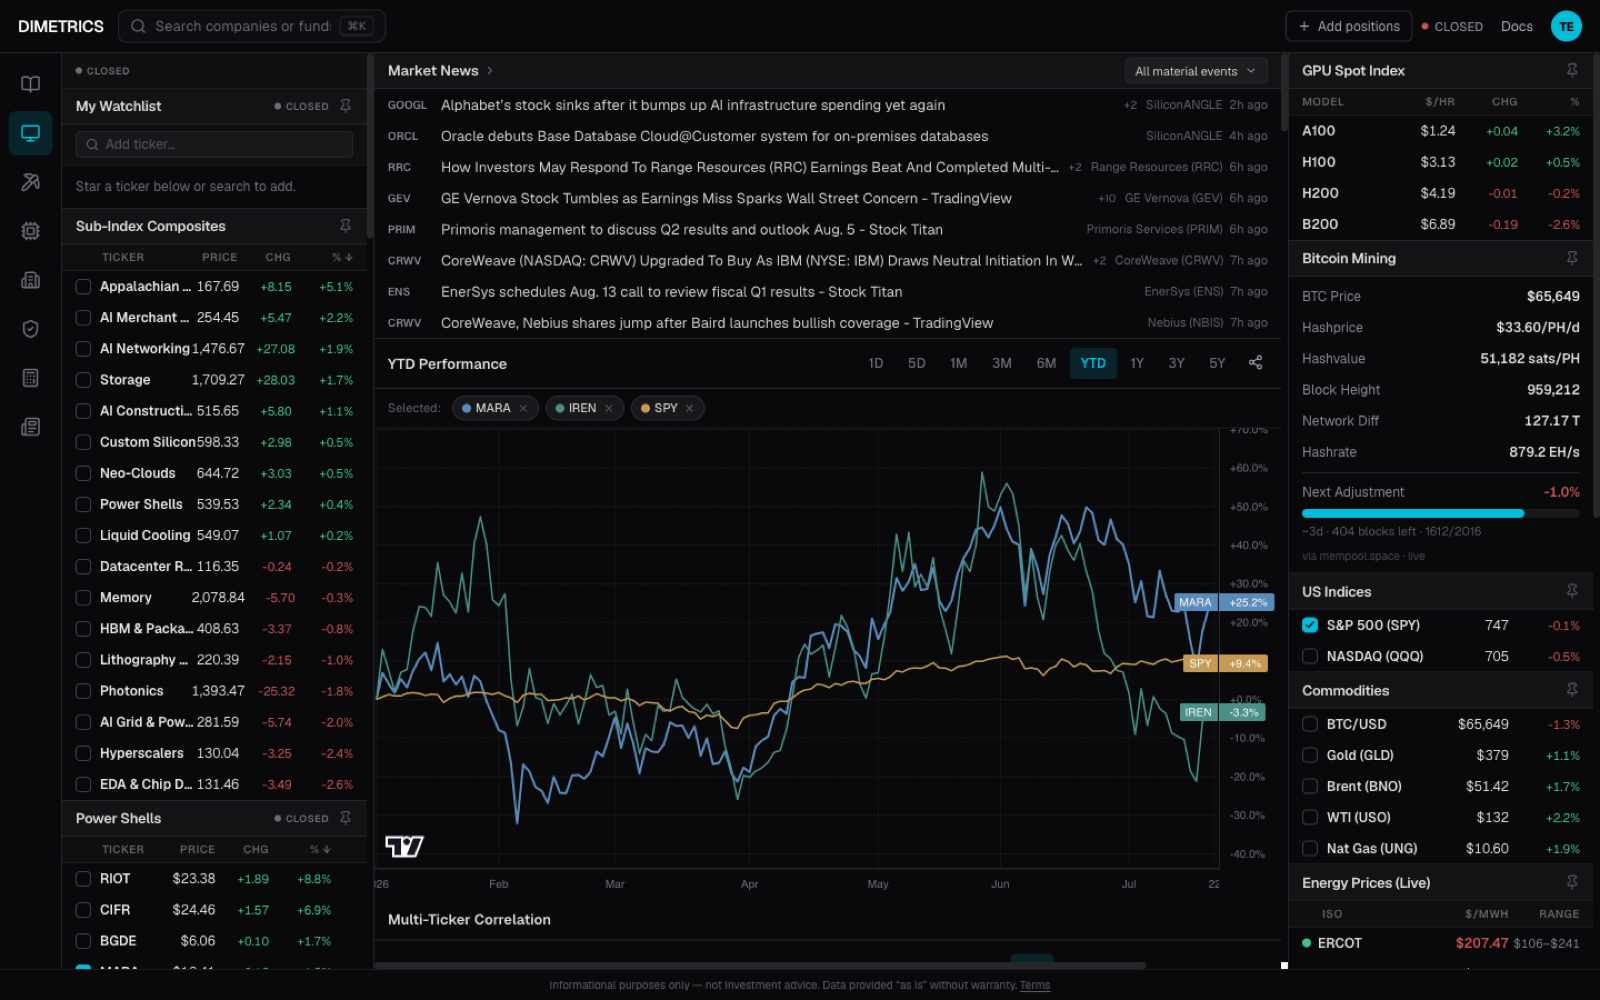
Task: Pin the Bitcoin Mining panel
Action: click(1572, 258)
